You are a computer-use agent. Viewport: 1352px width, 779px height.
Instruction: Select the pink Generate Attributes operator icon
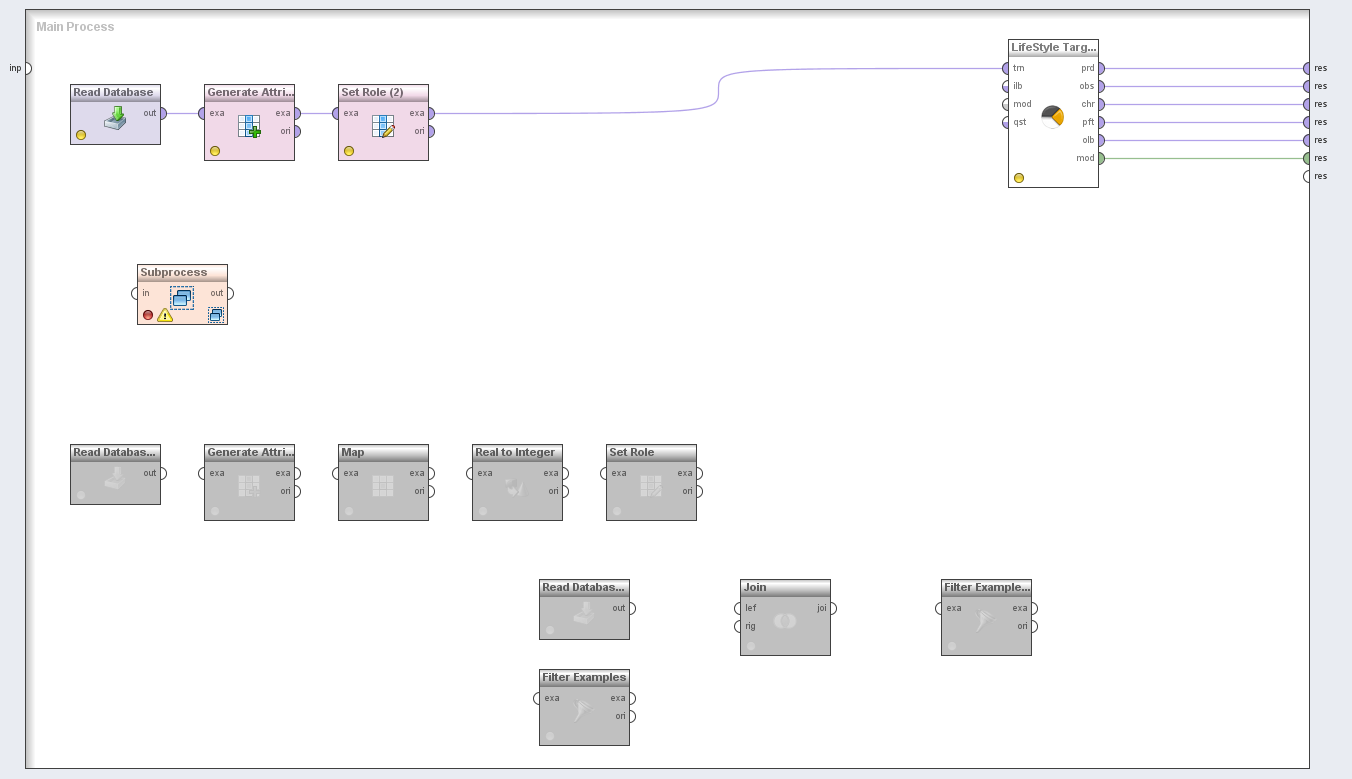pos(249,126)
